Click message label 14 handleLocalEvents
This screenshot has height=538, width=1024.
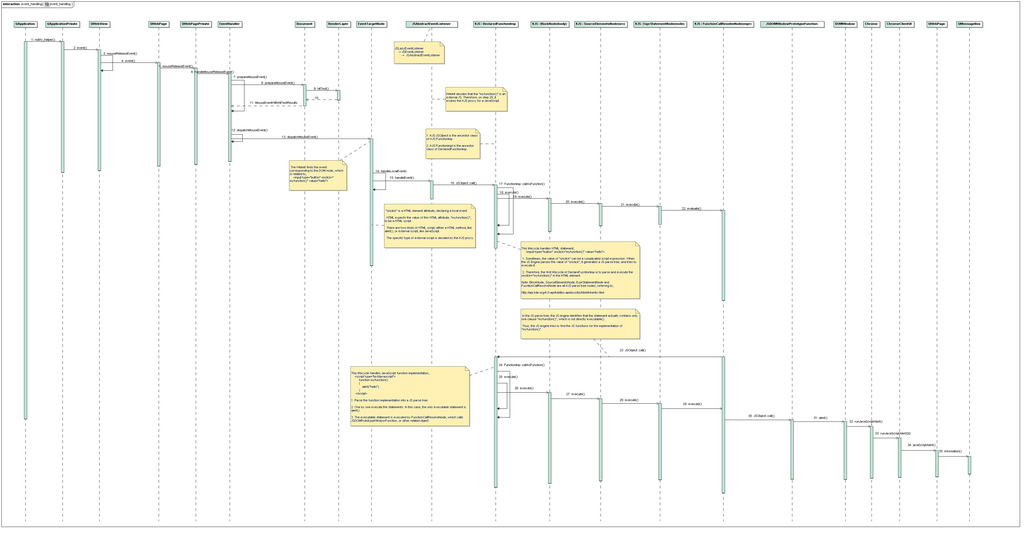tap(391, 171)
